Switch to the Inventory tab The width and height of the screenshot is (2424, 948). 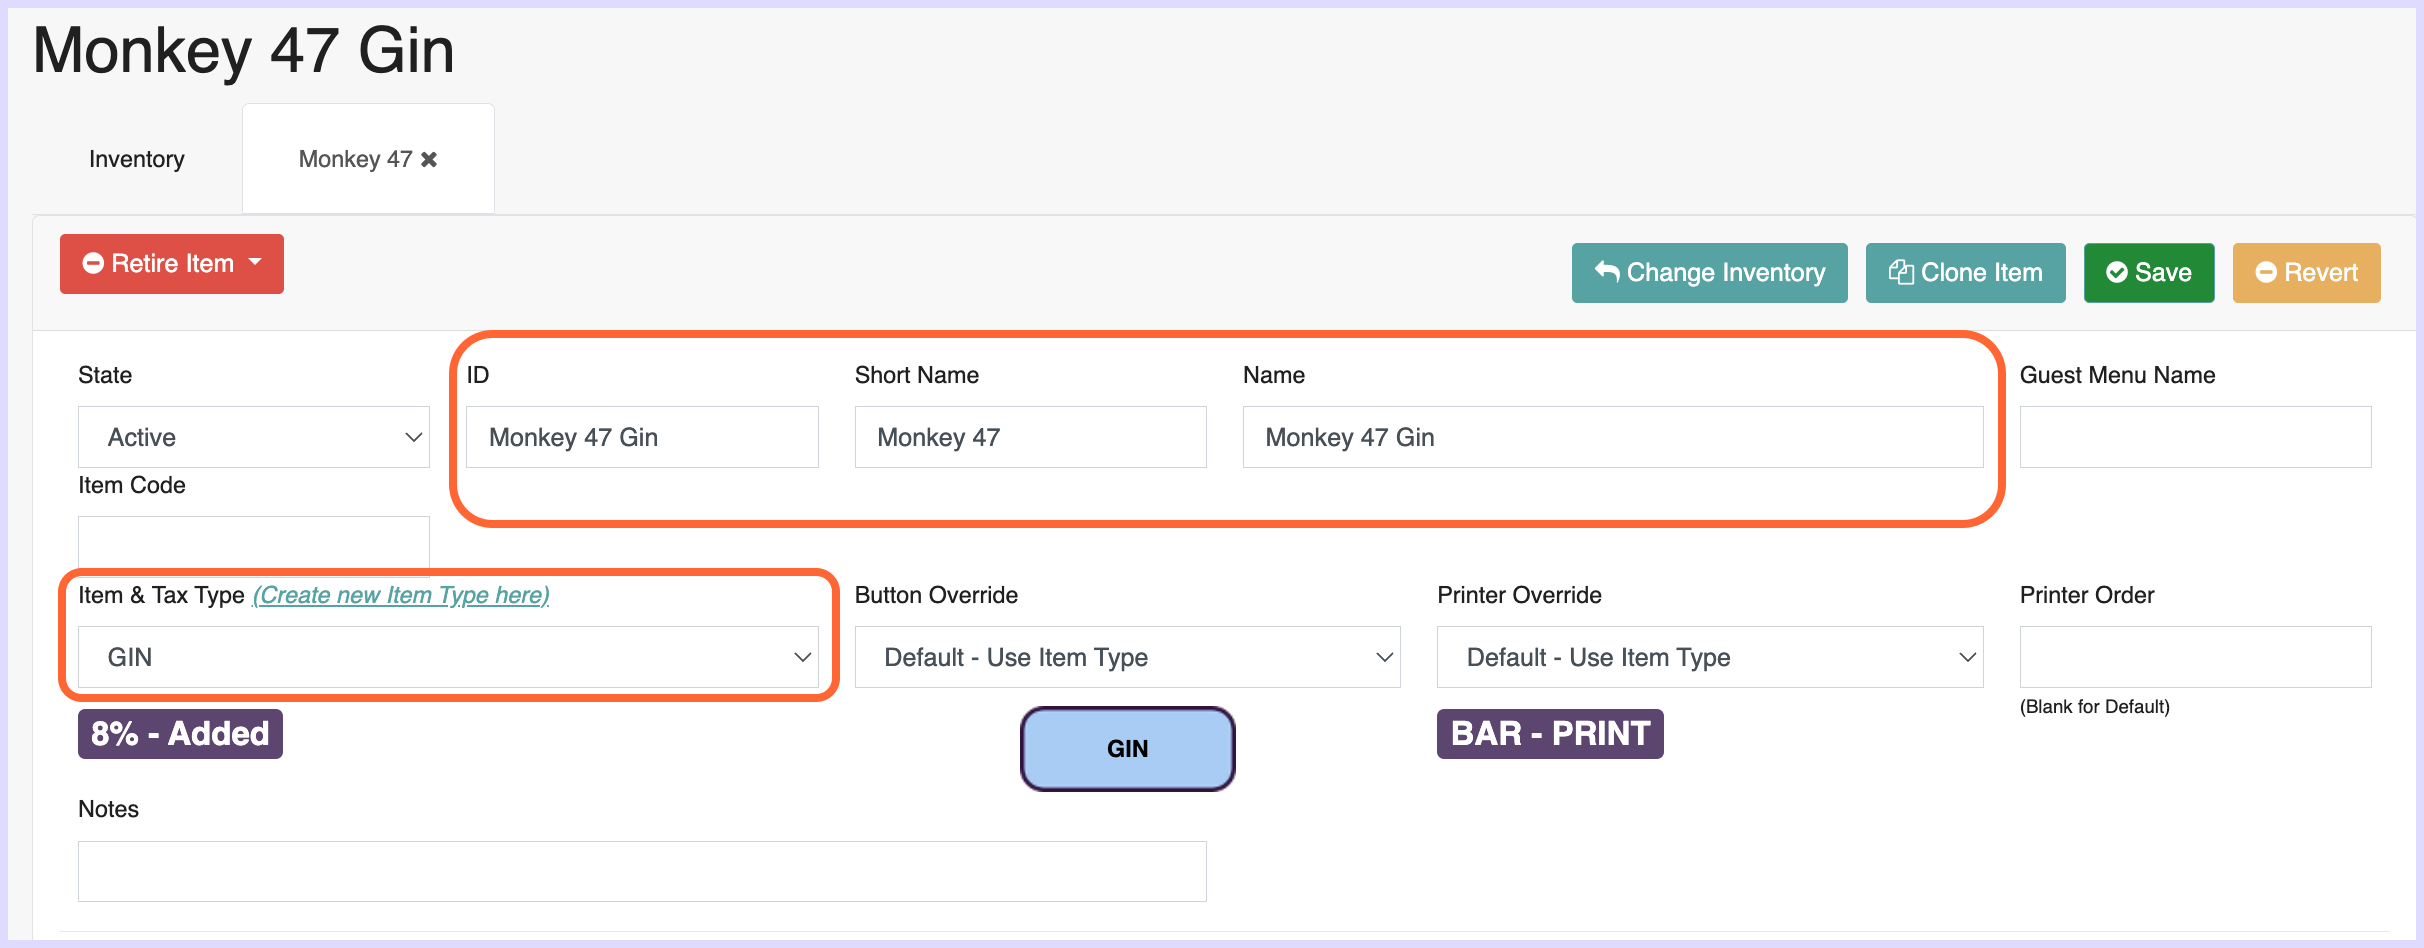pyautogui.click(x=137, y=159)
